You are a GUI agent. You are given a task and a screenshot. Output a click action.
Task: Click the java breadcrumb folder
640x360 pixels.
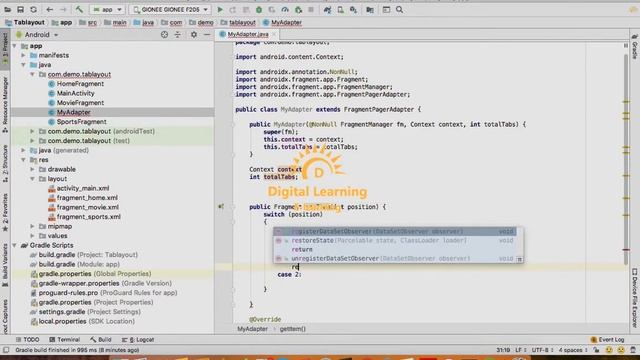pyautogui.click(x=144, y=22)
